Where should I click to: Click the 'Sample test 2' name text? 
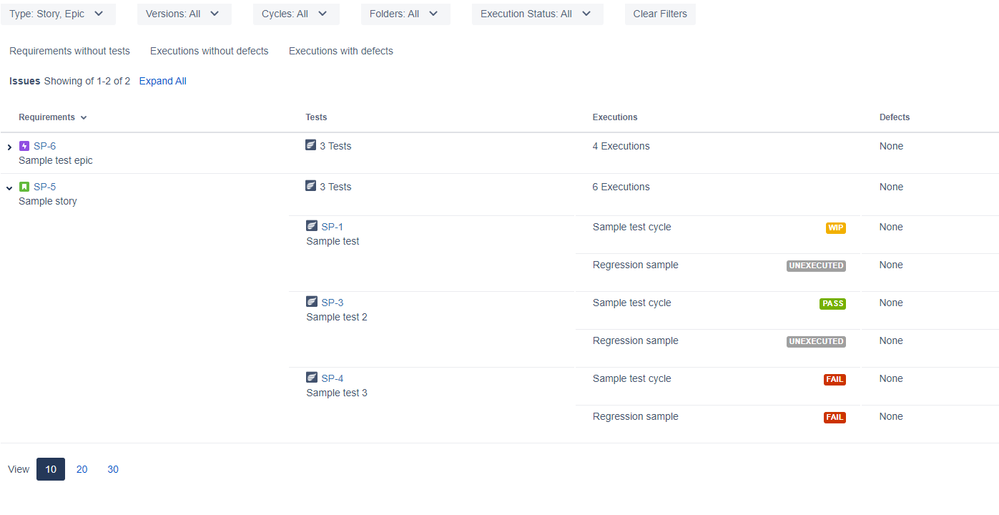tap(336, 317)
